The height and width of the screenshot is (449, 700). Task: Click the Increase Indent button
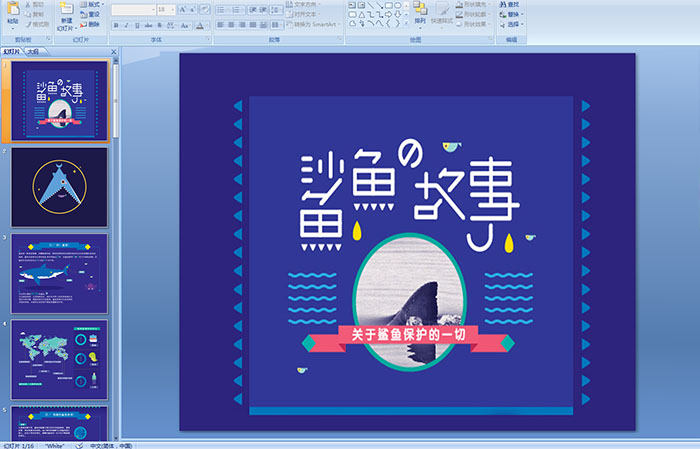click(263, 9)
